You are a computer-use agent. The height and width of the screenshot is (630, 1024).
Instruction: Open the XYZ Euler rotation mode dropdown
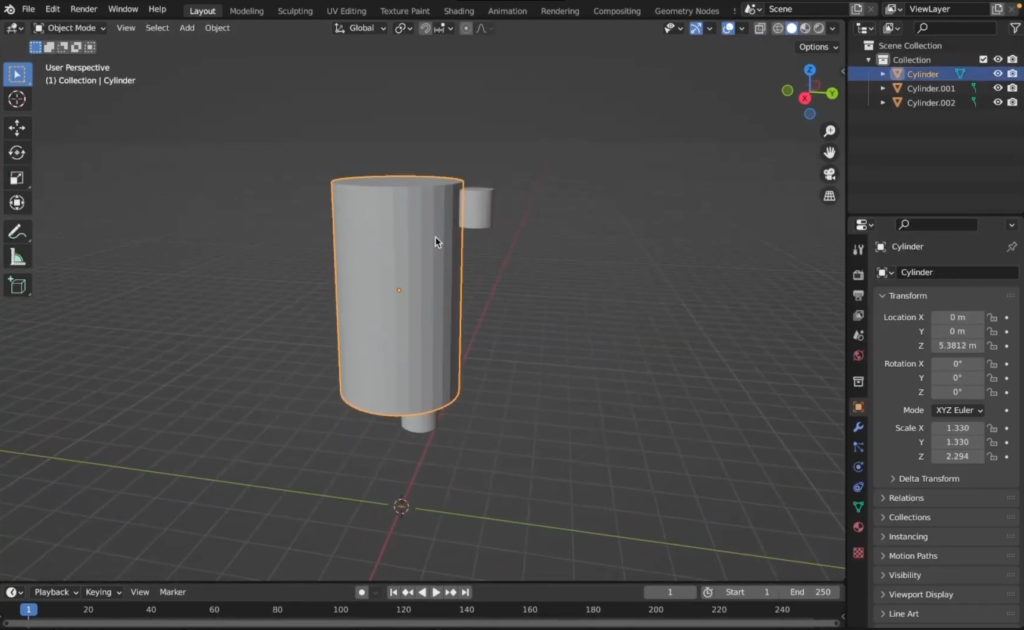[x=958, y=410]
